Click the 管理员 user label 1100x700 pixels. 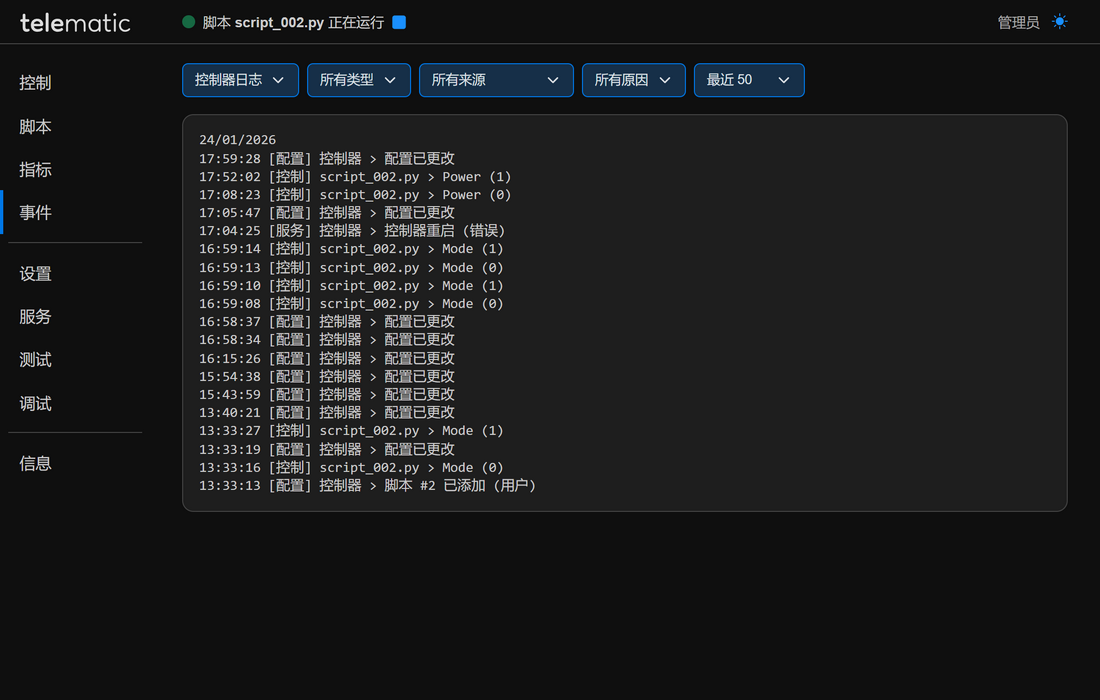tap(1018, 22)
